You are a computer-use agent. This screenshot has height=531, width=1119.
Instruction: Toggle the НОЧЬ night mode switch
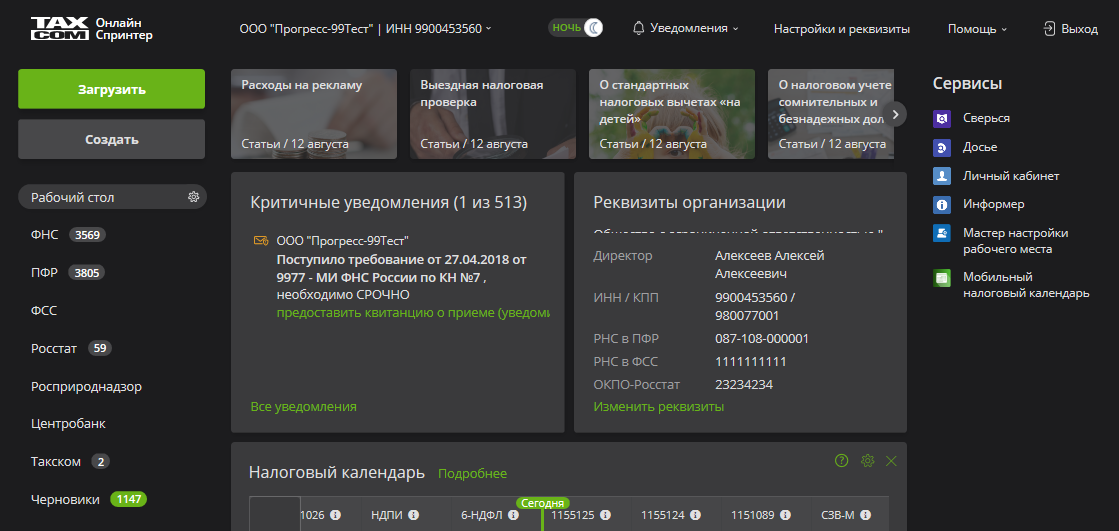[577, 28]
